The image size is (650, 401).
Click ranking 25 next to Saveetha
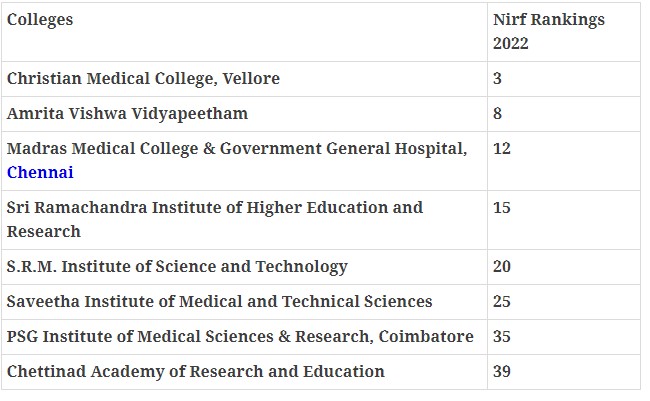tap(502, 301)
